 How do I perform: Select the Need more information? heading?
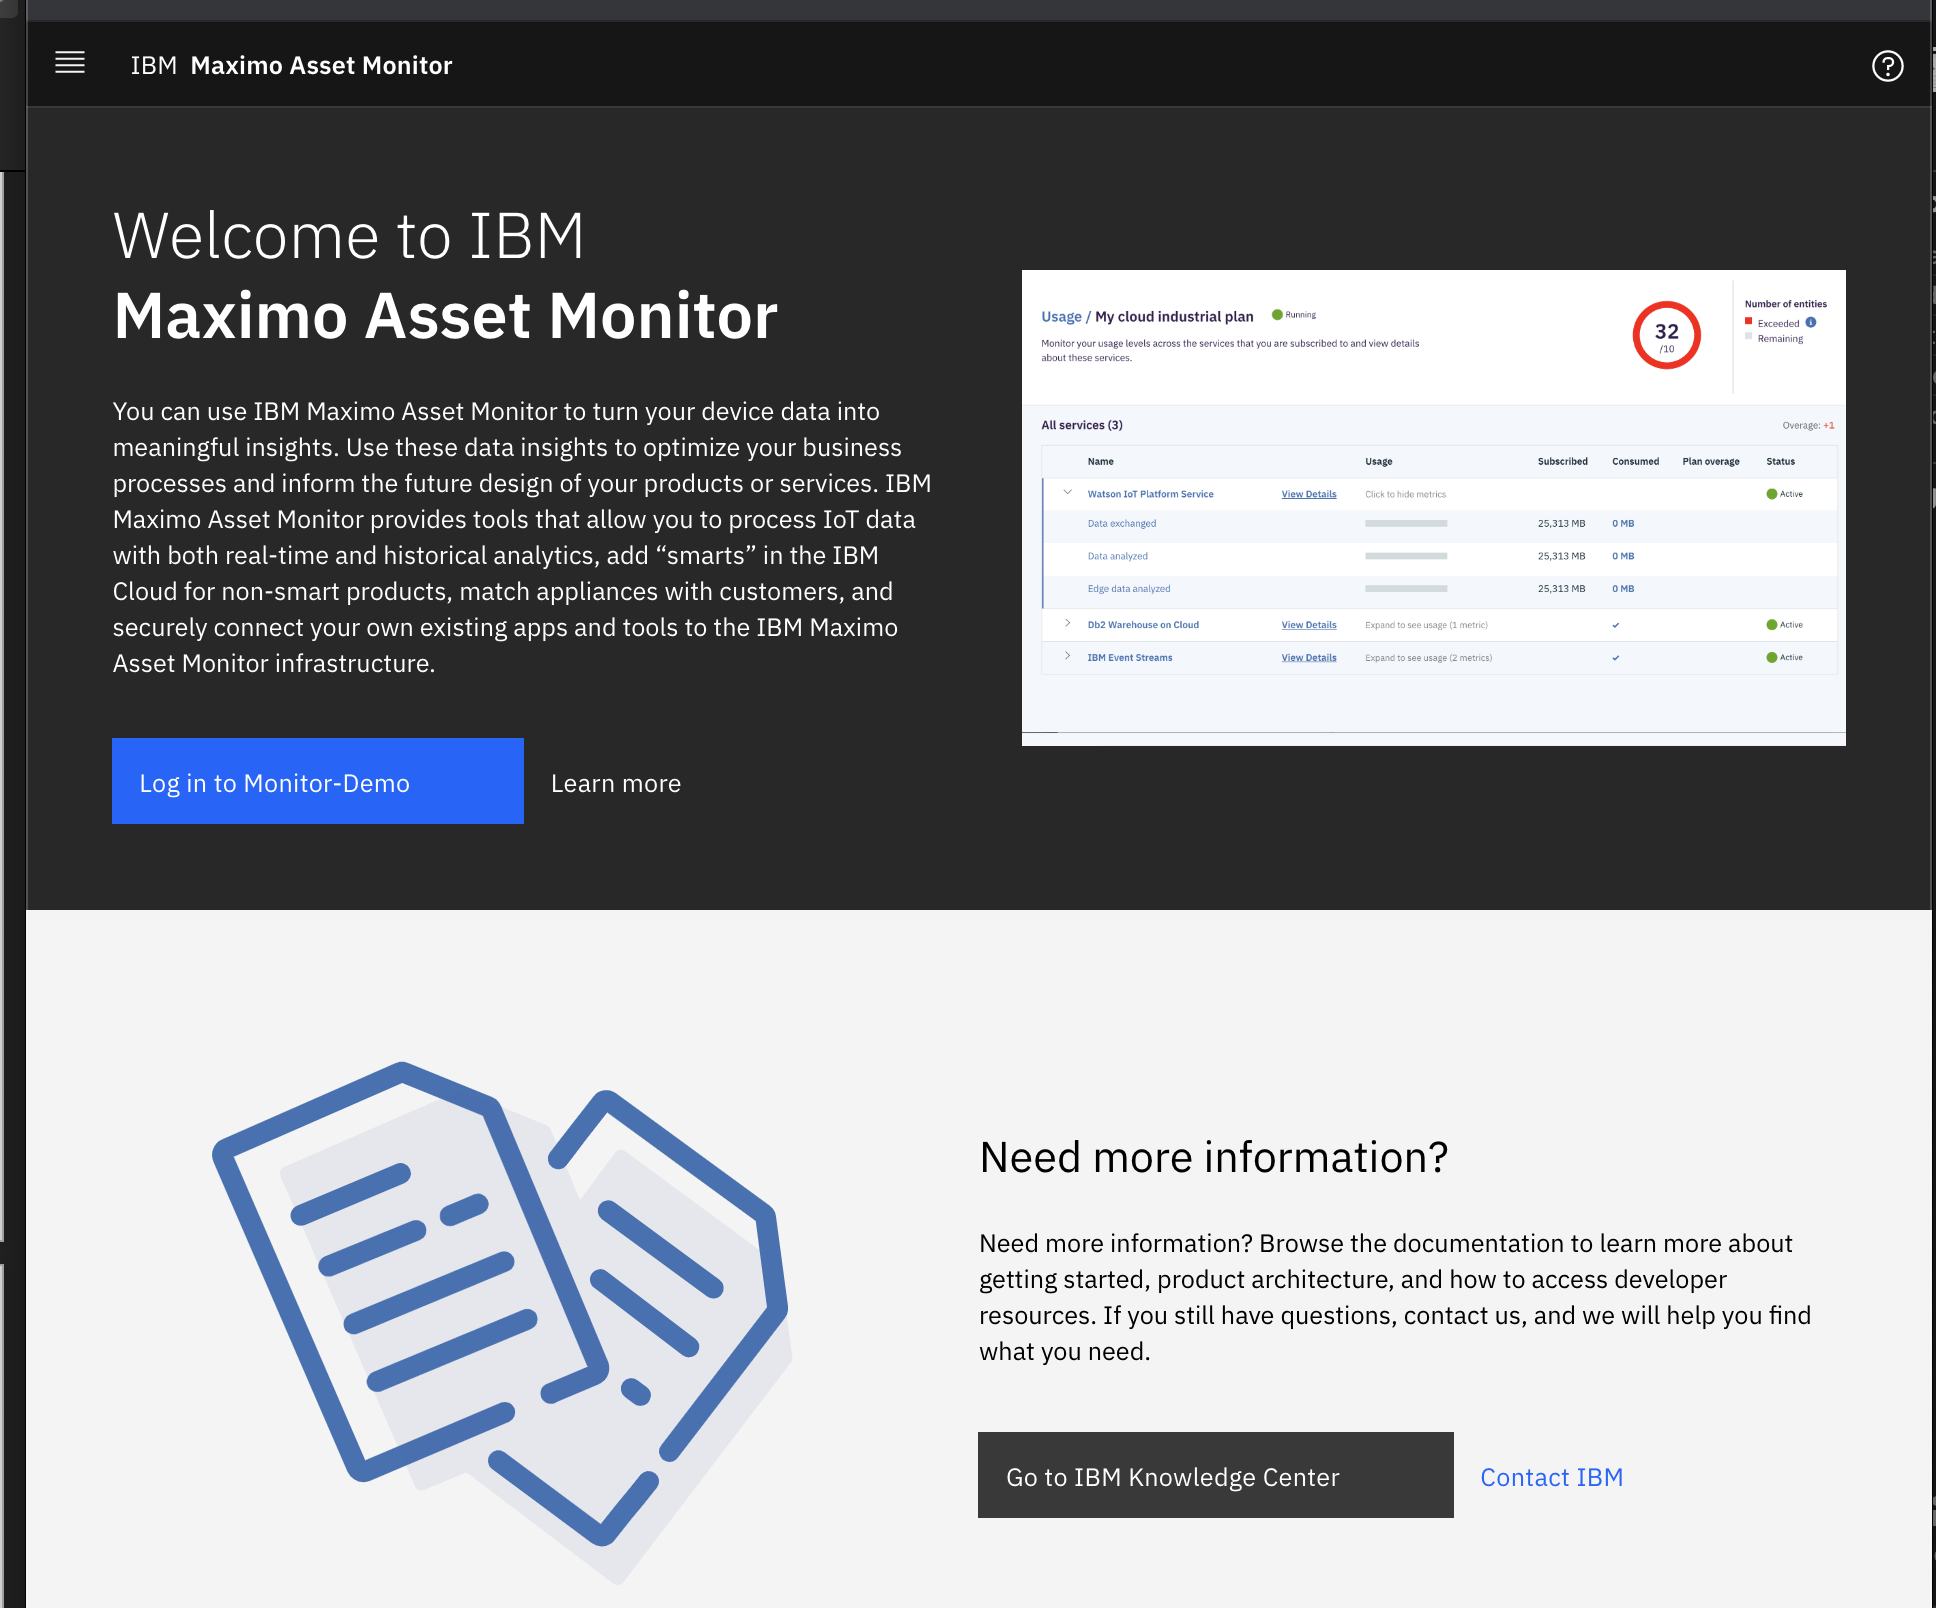pos(1214,1157)
